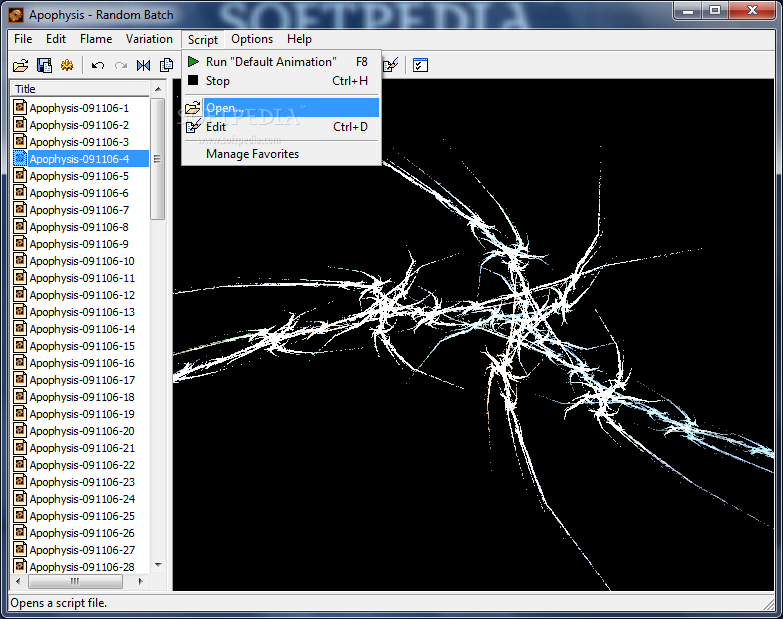
Task: Click the Title column header
Action: (x=80, y=89)
